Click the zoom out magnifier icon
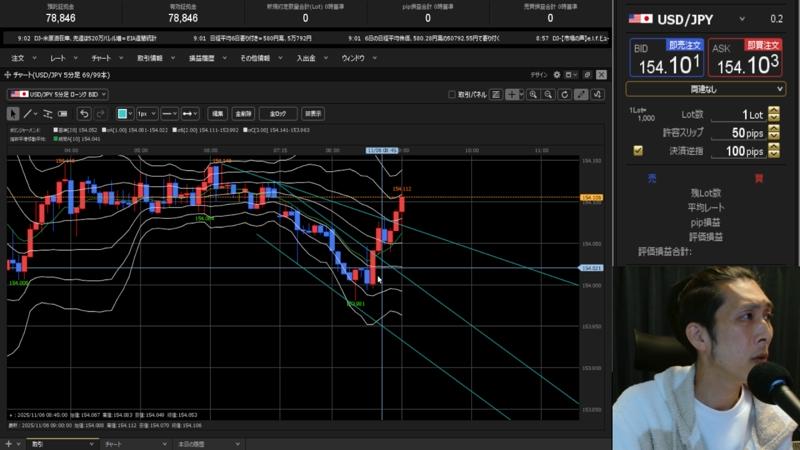The width and height of the screenshot is (800, 450). click(550, 94)
